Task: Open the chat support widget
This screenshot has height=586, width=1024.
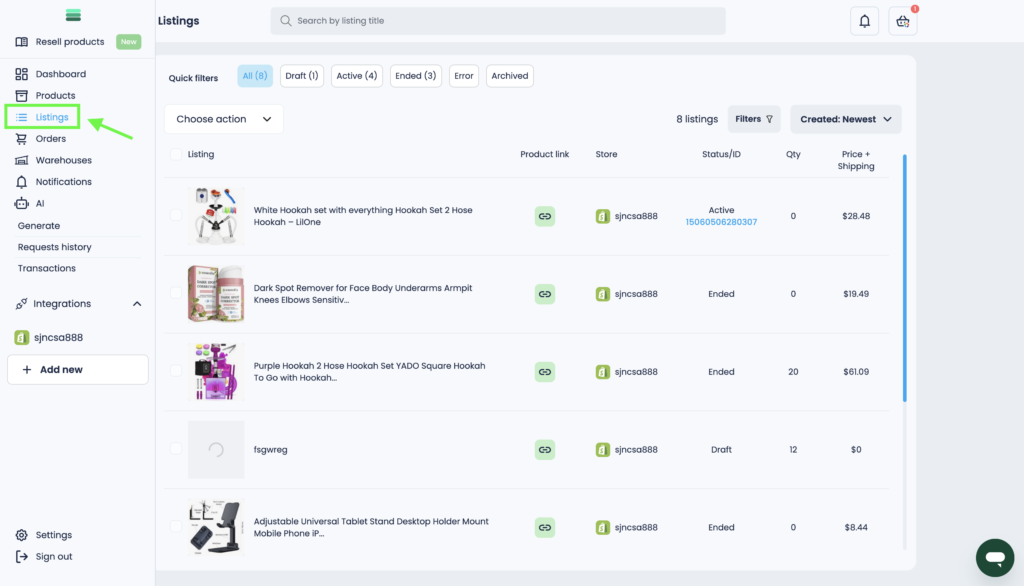Action: point(994,557)
